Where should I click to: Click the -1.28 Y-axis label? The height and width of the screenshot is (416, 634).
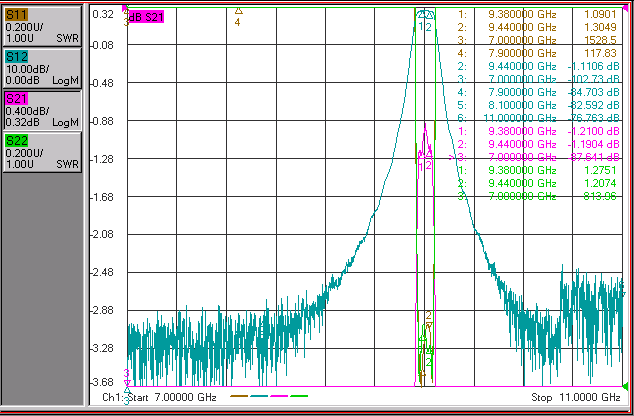[101, 159]
